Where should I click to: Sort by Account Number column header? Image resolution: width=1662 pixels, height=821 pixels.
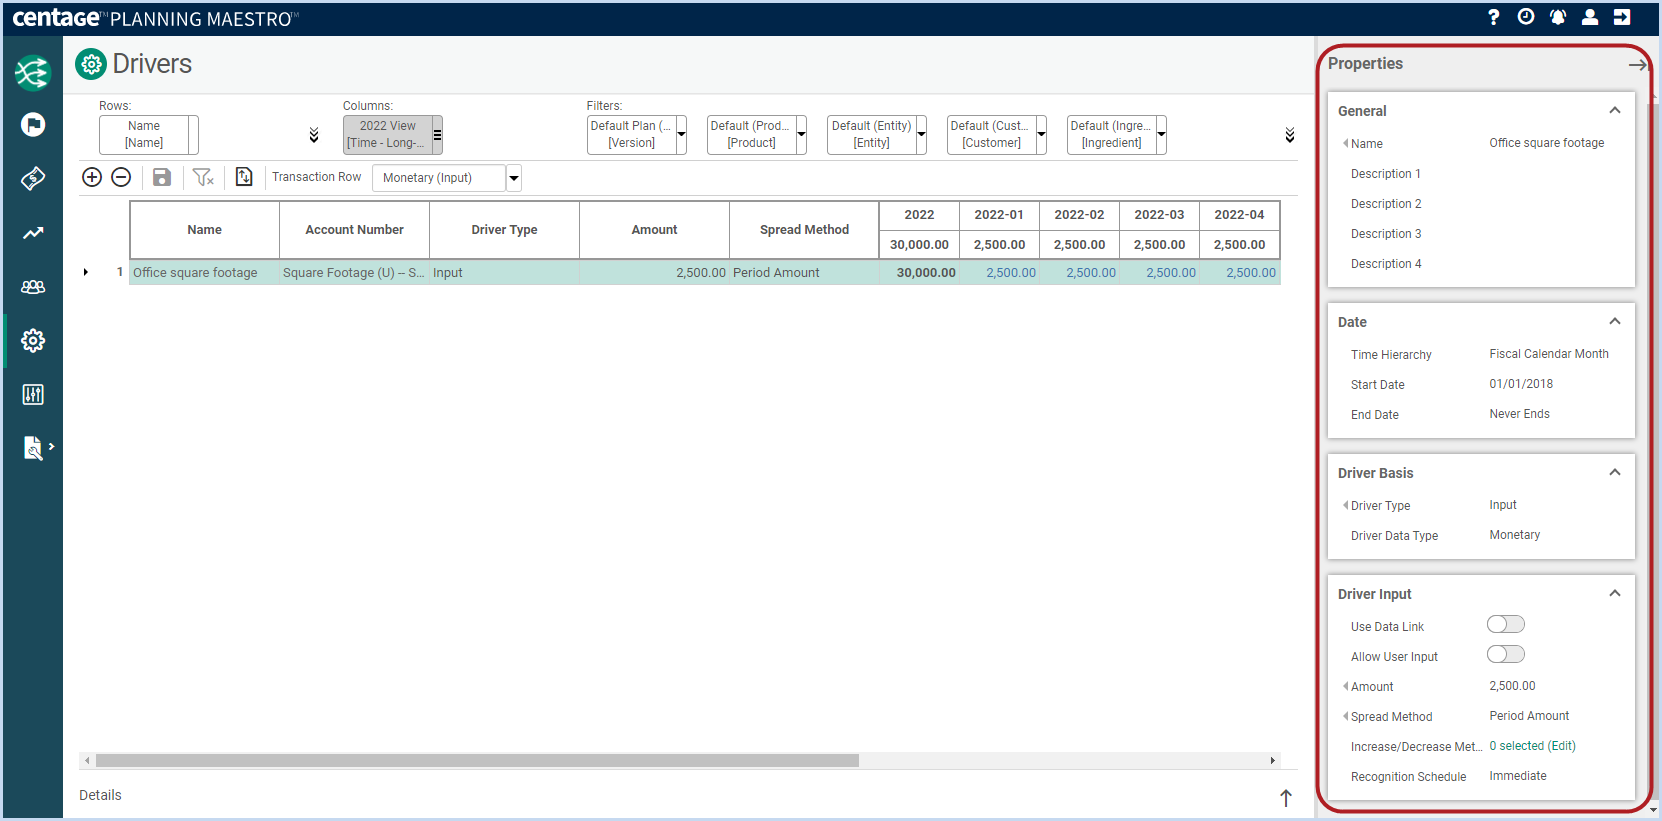[x=355, y=230]
